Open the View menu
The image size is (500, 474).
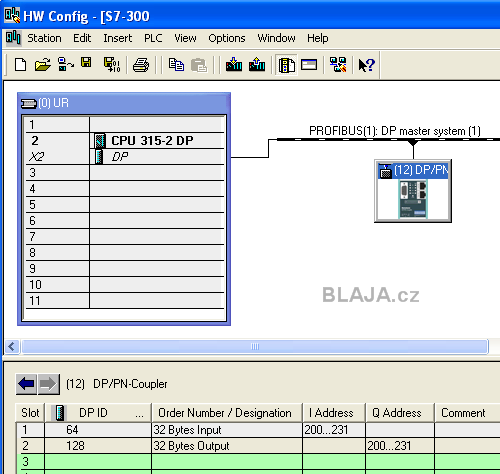point(185,38)
